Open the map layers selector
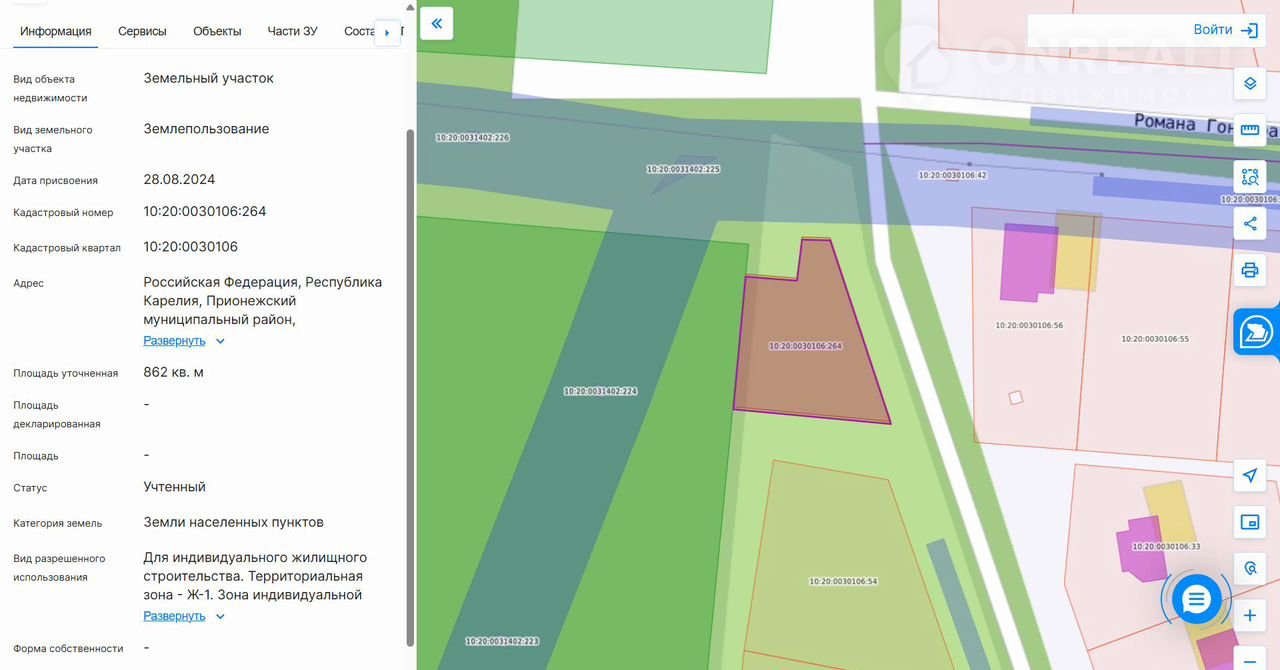The image size is (1280, 670). (1249, 83)
